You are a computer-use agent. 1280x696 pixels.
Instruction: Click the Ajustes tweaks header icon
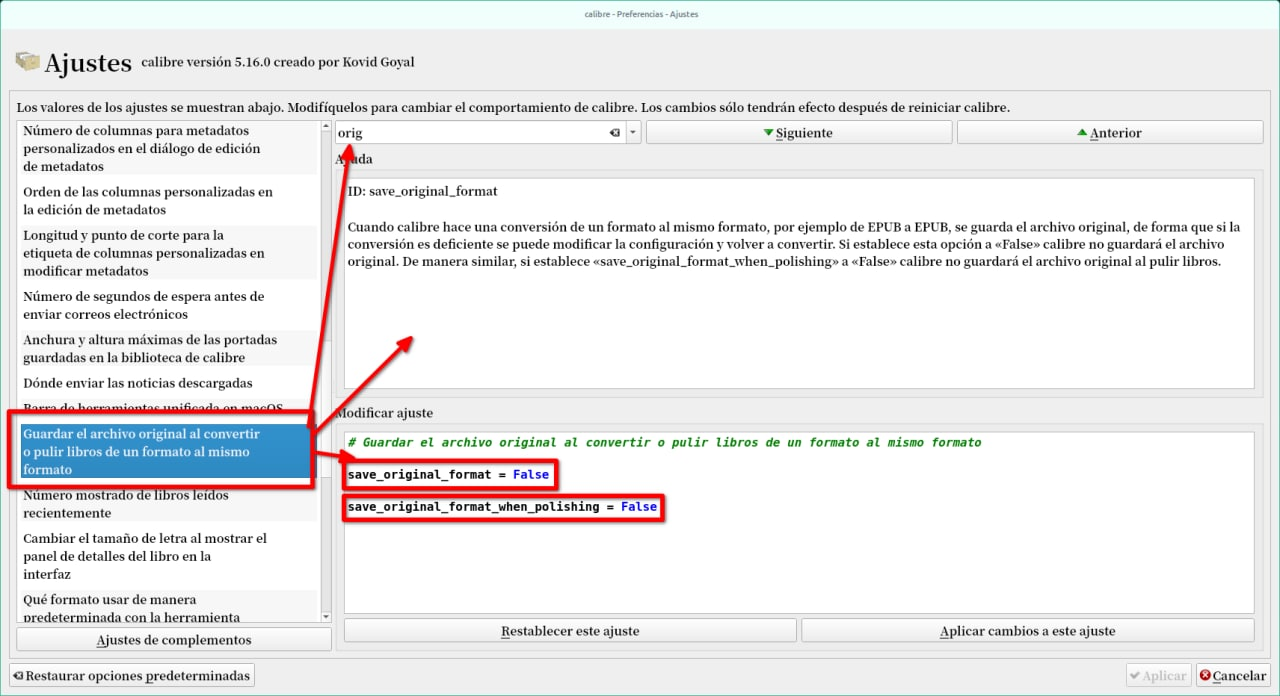27,61
